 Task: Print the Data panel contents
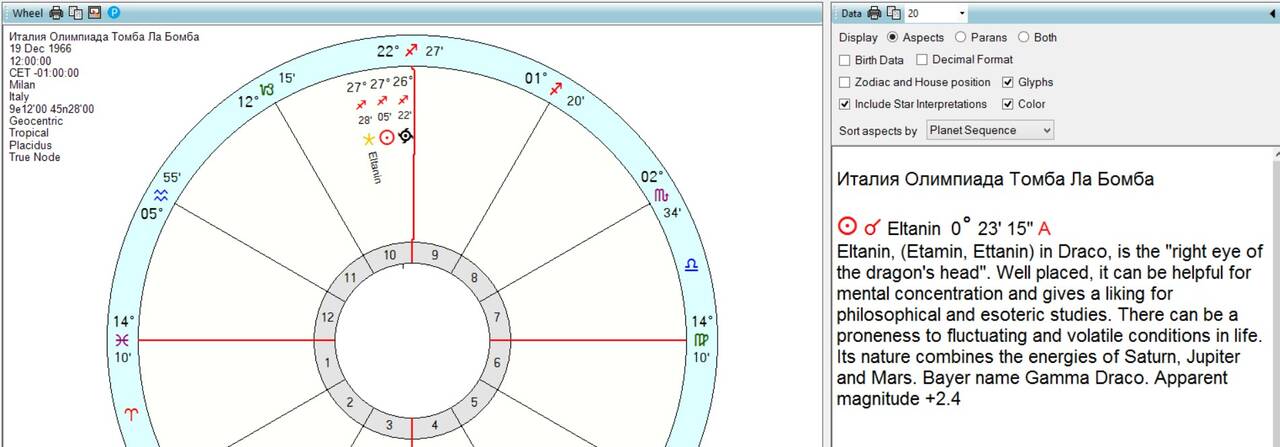(874, 13)
